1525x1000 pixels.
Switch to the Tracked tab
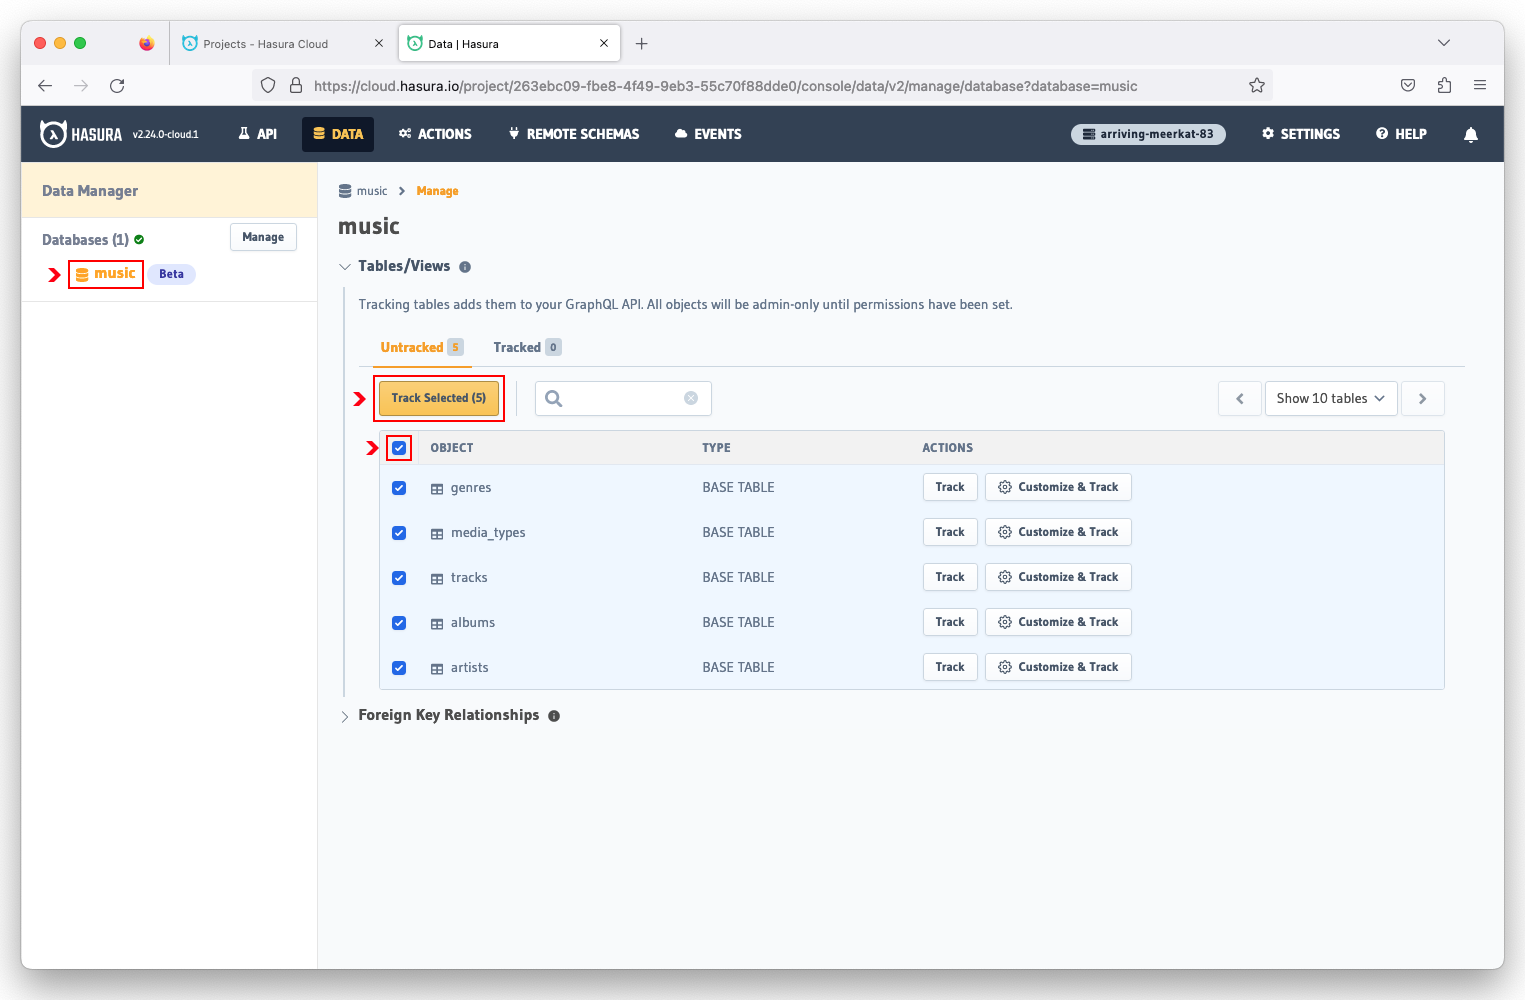pos(517,348)
